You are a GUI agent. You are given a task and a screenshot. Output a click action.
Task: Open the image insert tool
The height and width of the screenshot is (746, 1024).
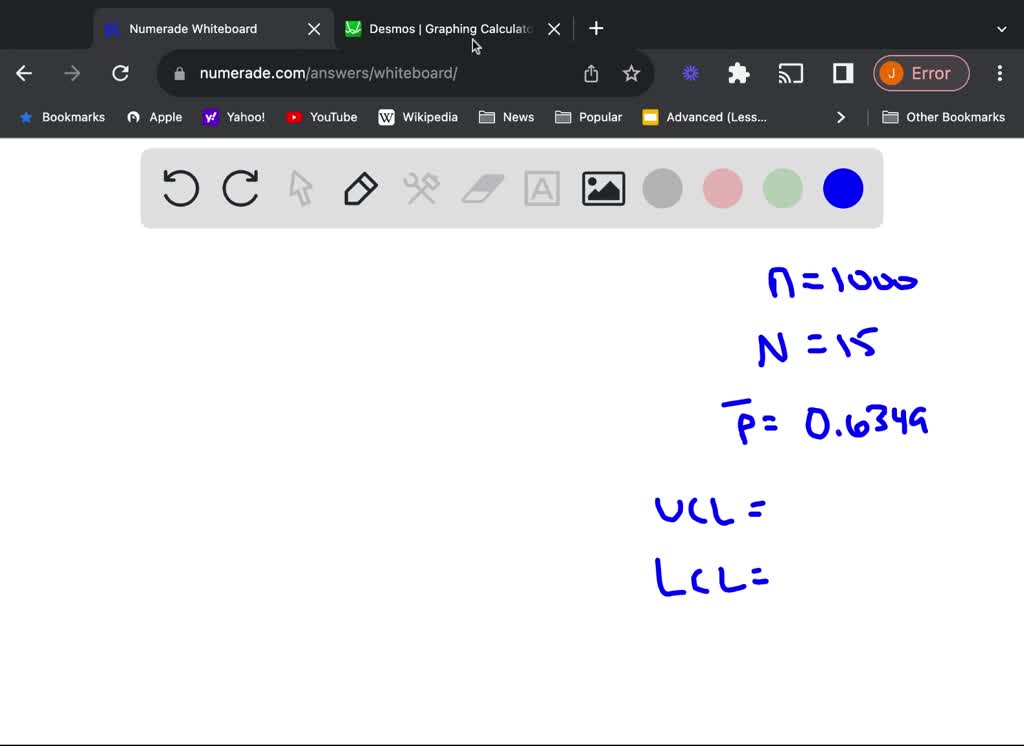pos(602,188)
